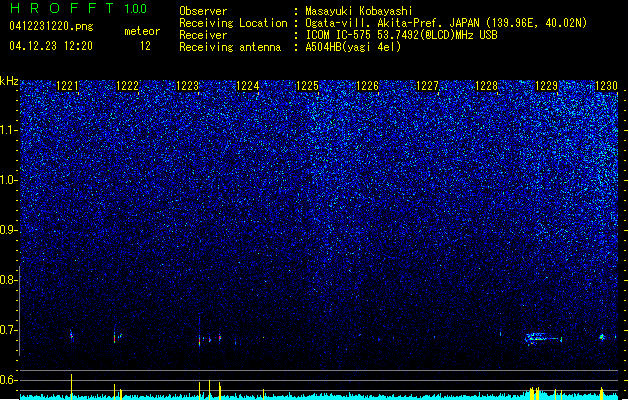Click the Receiving antenna label
629x400 pixels.
[230, 47]
